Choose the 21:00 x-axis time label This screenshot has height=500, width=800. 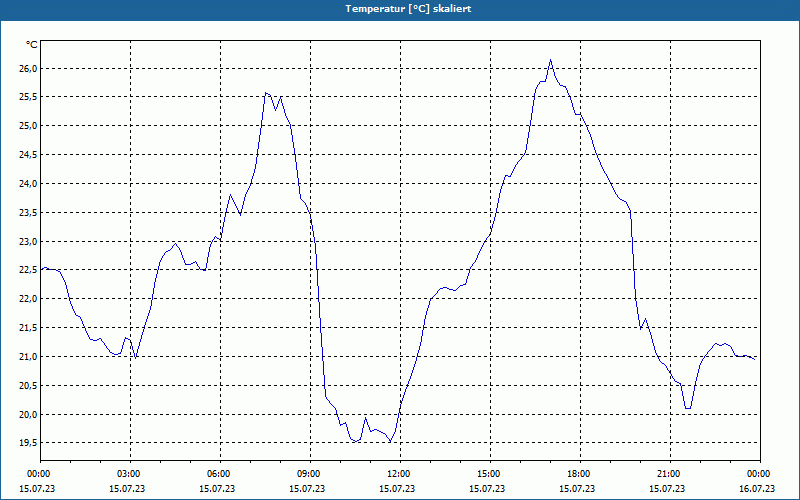tap(670, 474)
